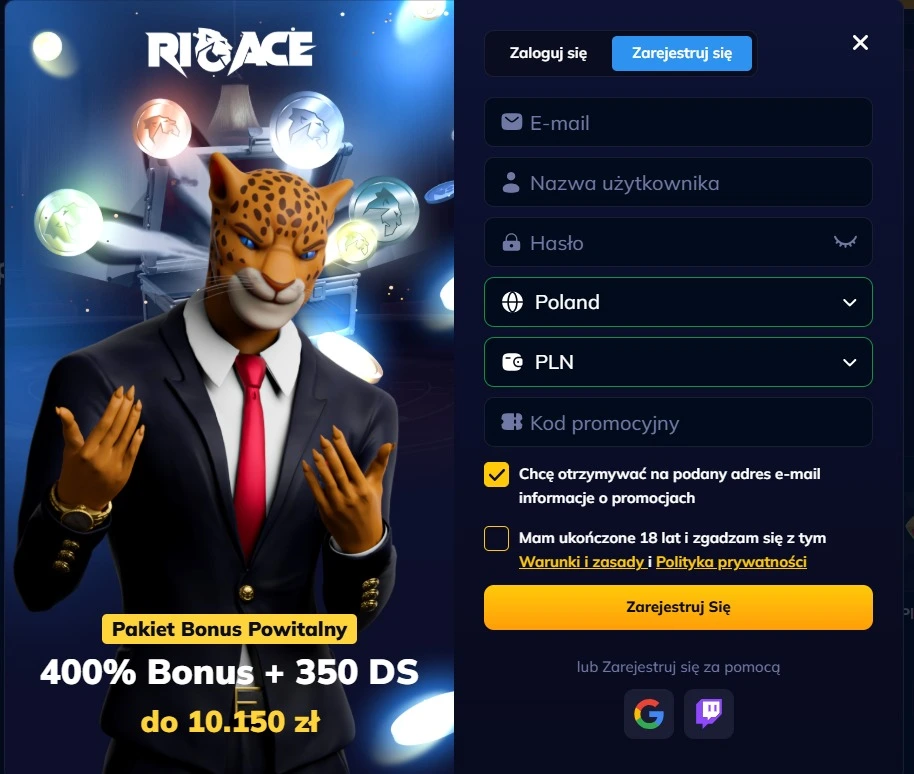Click the Google sign-up icon
This screenshot has height=774, width=914.
pyautogui.click(x=649, y=714)
